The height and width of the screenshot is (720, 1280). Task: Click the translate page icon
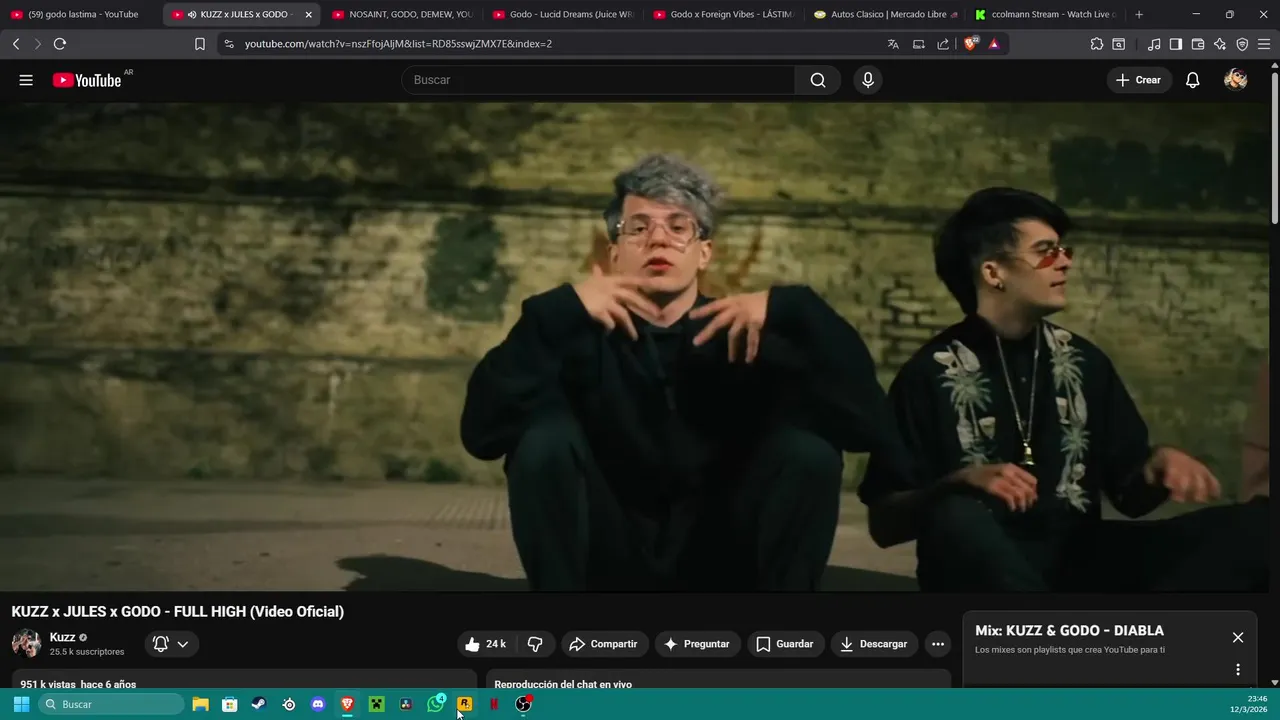pos(893,44)
